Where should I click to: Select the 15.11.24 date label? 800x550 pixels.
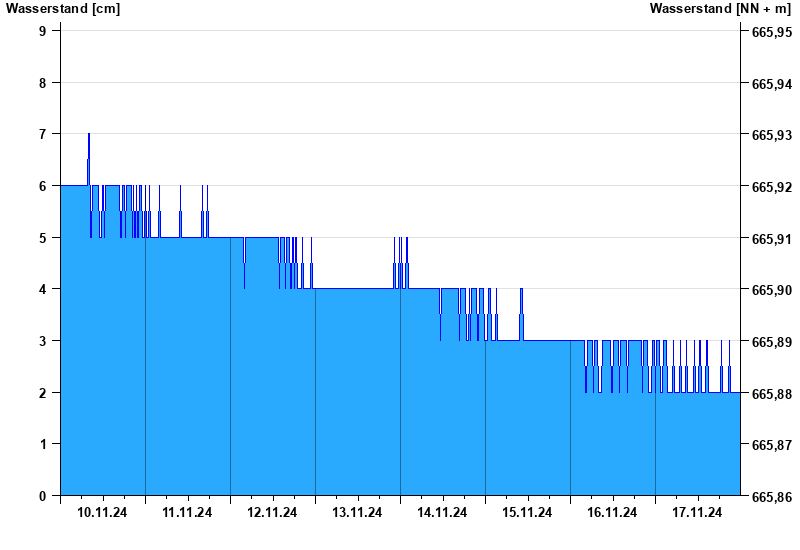click(x=527, y=513)
